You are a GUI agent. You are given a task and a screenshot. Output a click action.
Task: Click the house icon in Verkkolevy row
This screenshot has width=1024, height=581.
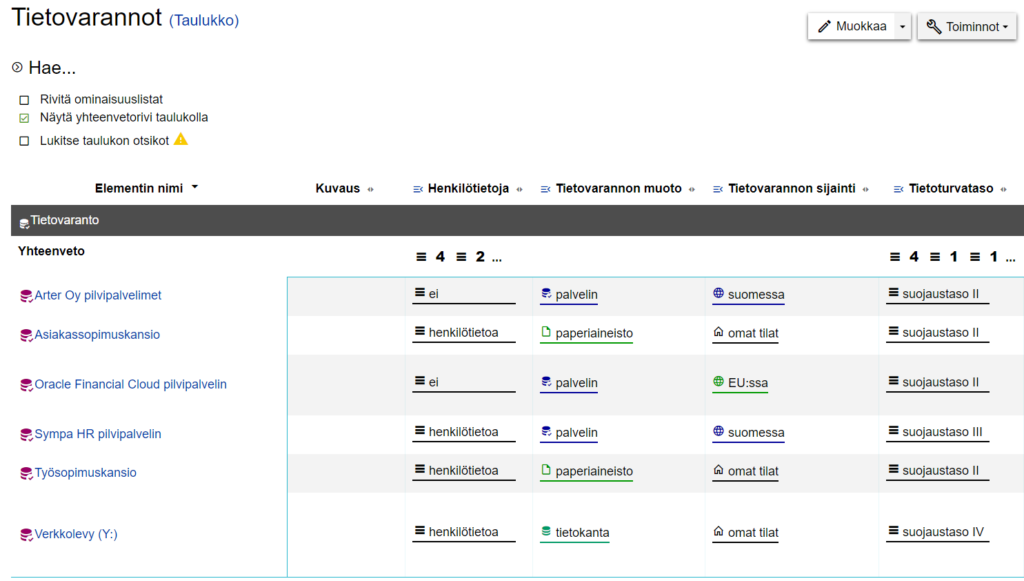[718, 531]
